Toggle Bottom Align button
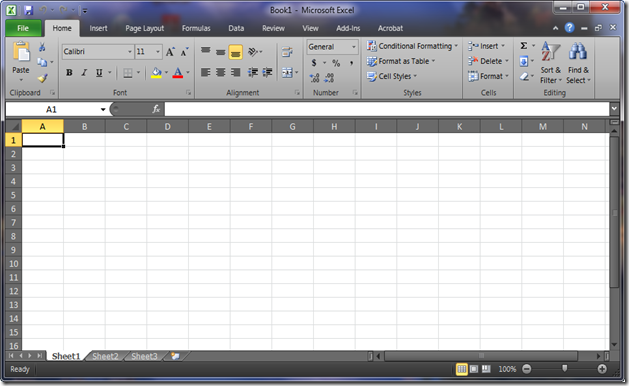This screenshot has width=629, height=386. click(x=235, y=52)
